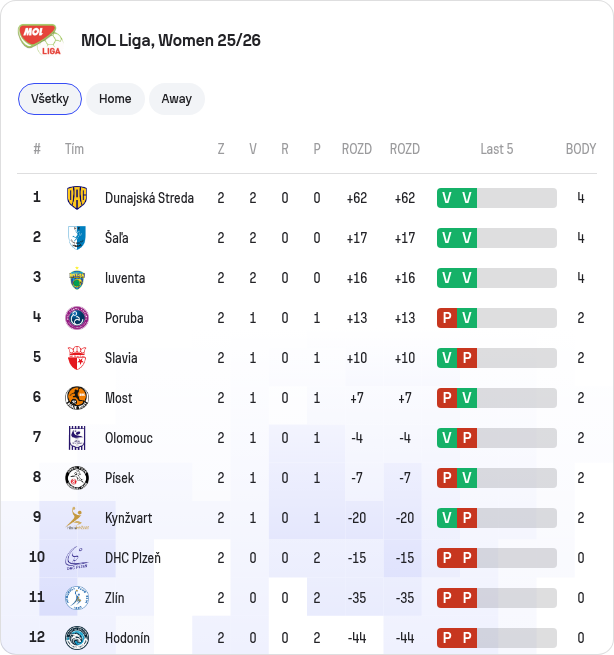Switch to the Všetky standings tab
The height and width of the screenshot is (655, 614).
50,99
